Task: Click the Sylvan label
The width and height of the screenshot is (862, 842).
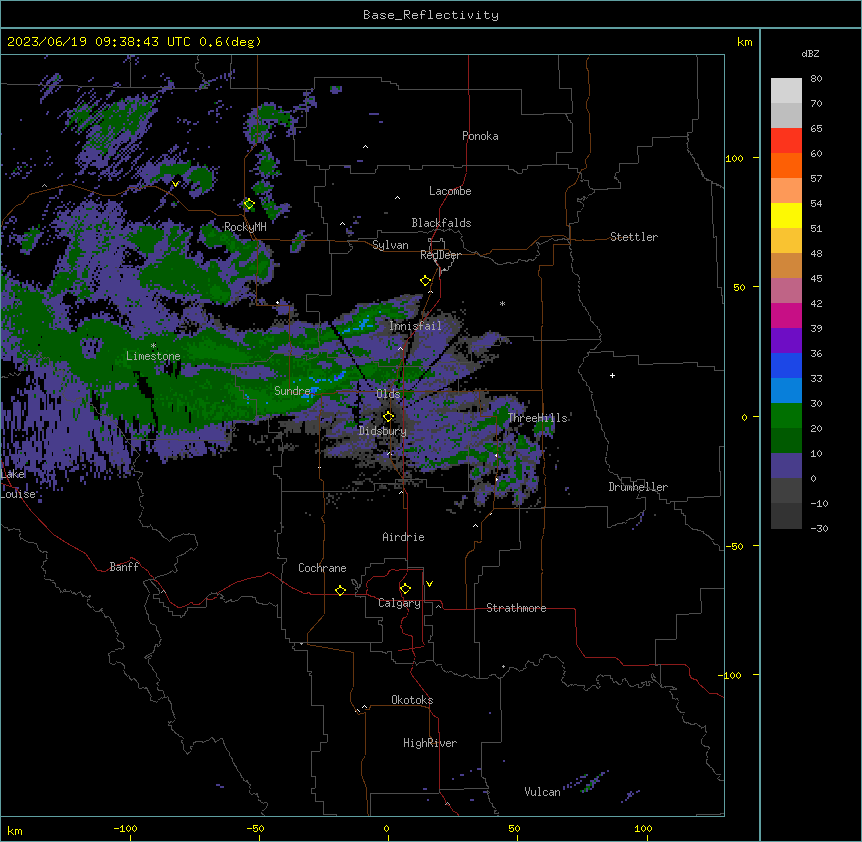Action: (x=390, y=245)
